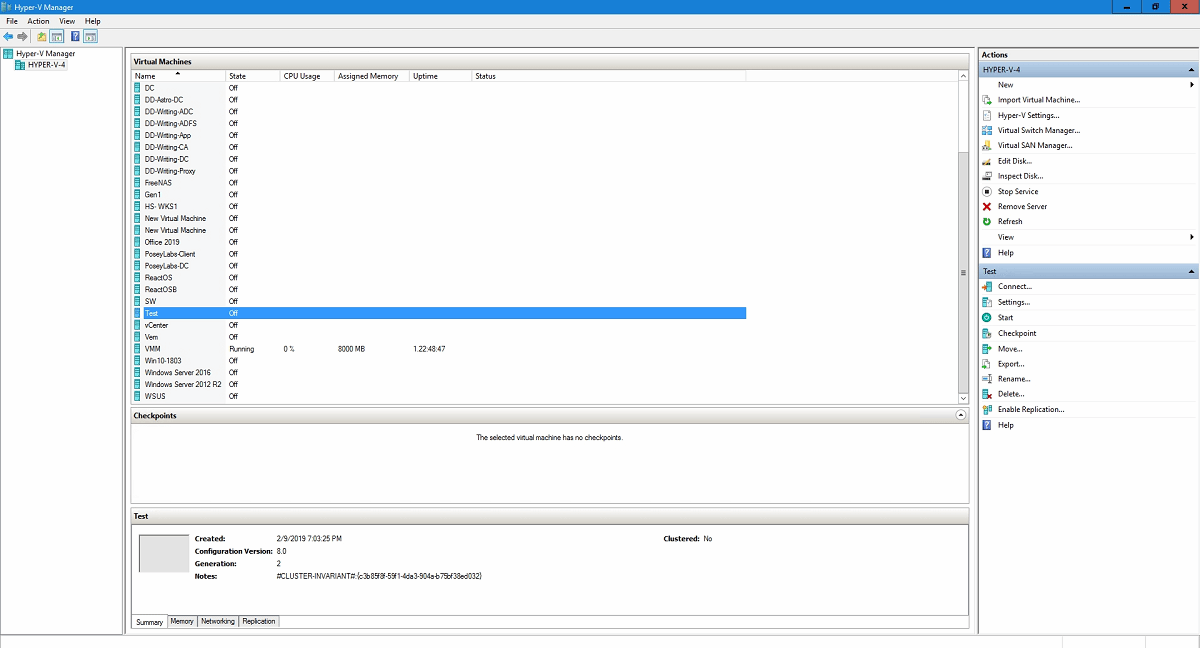This screenshot has width=1200, height=648.
Task: Refresh the HYPER-V-4 server
Action: point(1008,221)
